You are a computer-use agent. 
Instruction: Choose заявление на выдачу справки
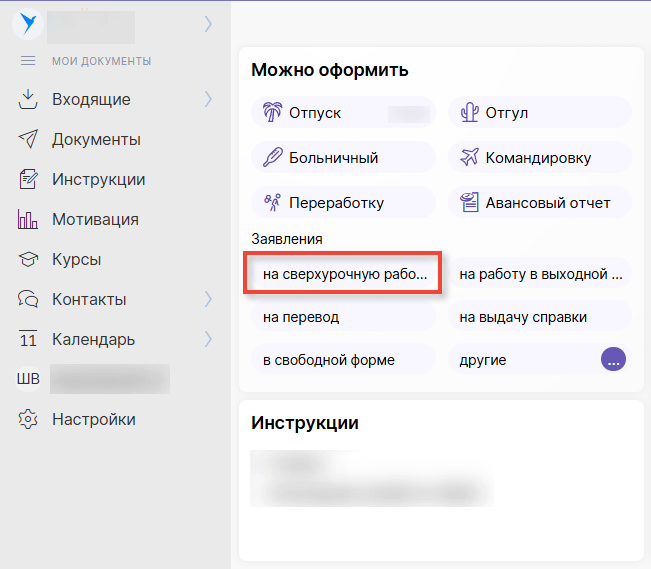pos(538,317)
